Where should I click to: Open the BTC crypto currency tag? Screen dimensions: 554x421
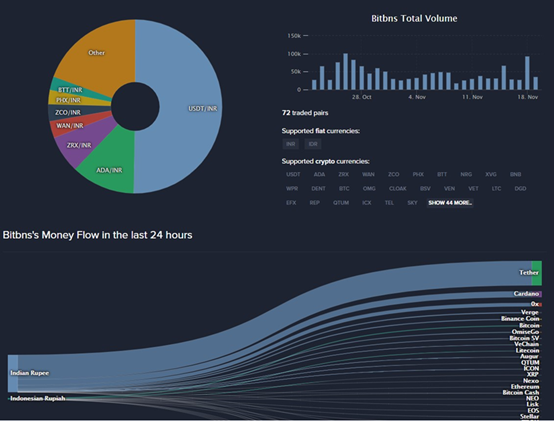[344, 189]
